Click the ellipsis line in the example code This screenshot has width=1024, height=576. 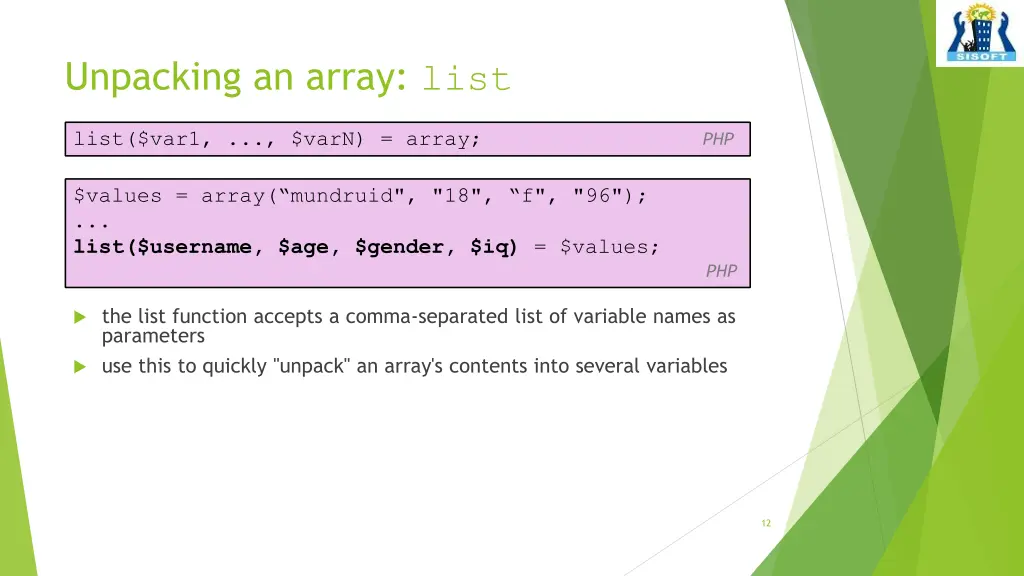(x=91, y=225)
